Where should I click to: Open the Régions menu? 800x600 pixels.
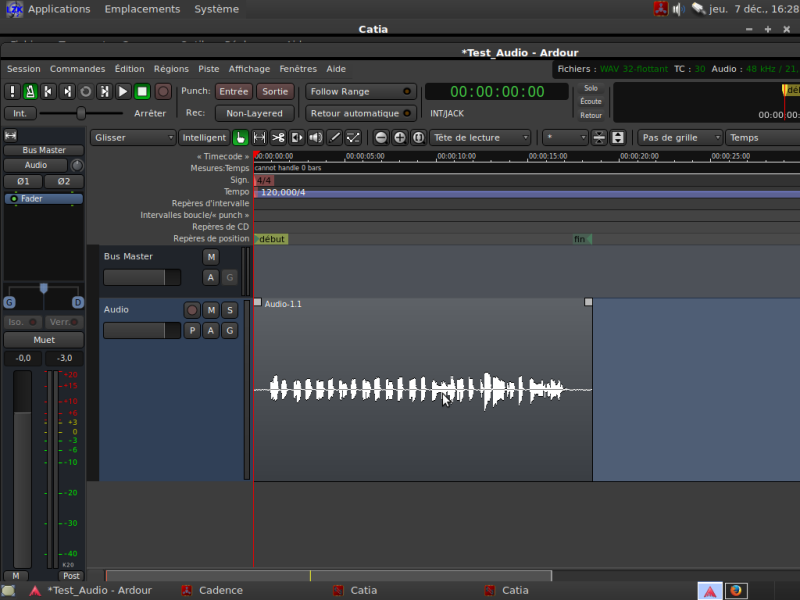point(171,69)
